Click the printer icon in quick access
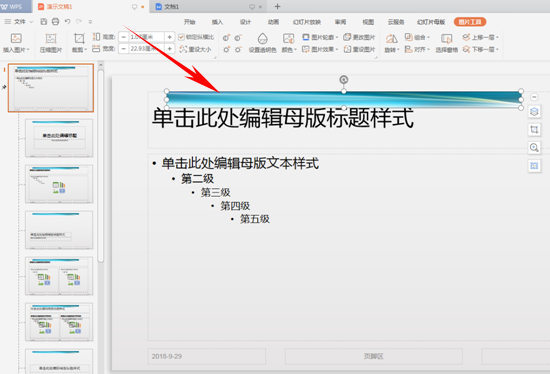Image resolution: width=550 pixels, height=374 pixels. (x=55, y=22)
